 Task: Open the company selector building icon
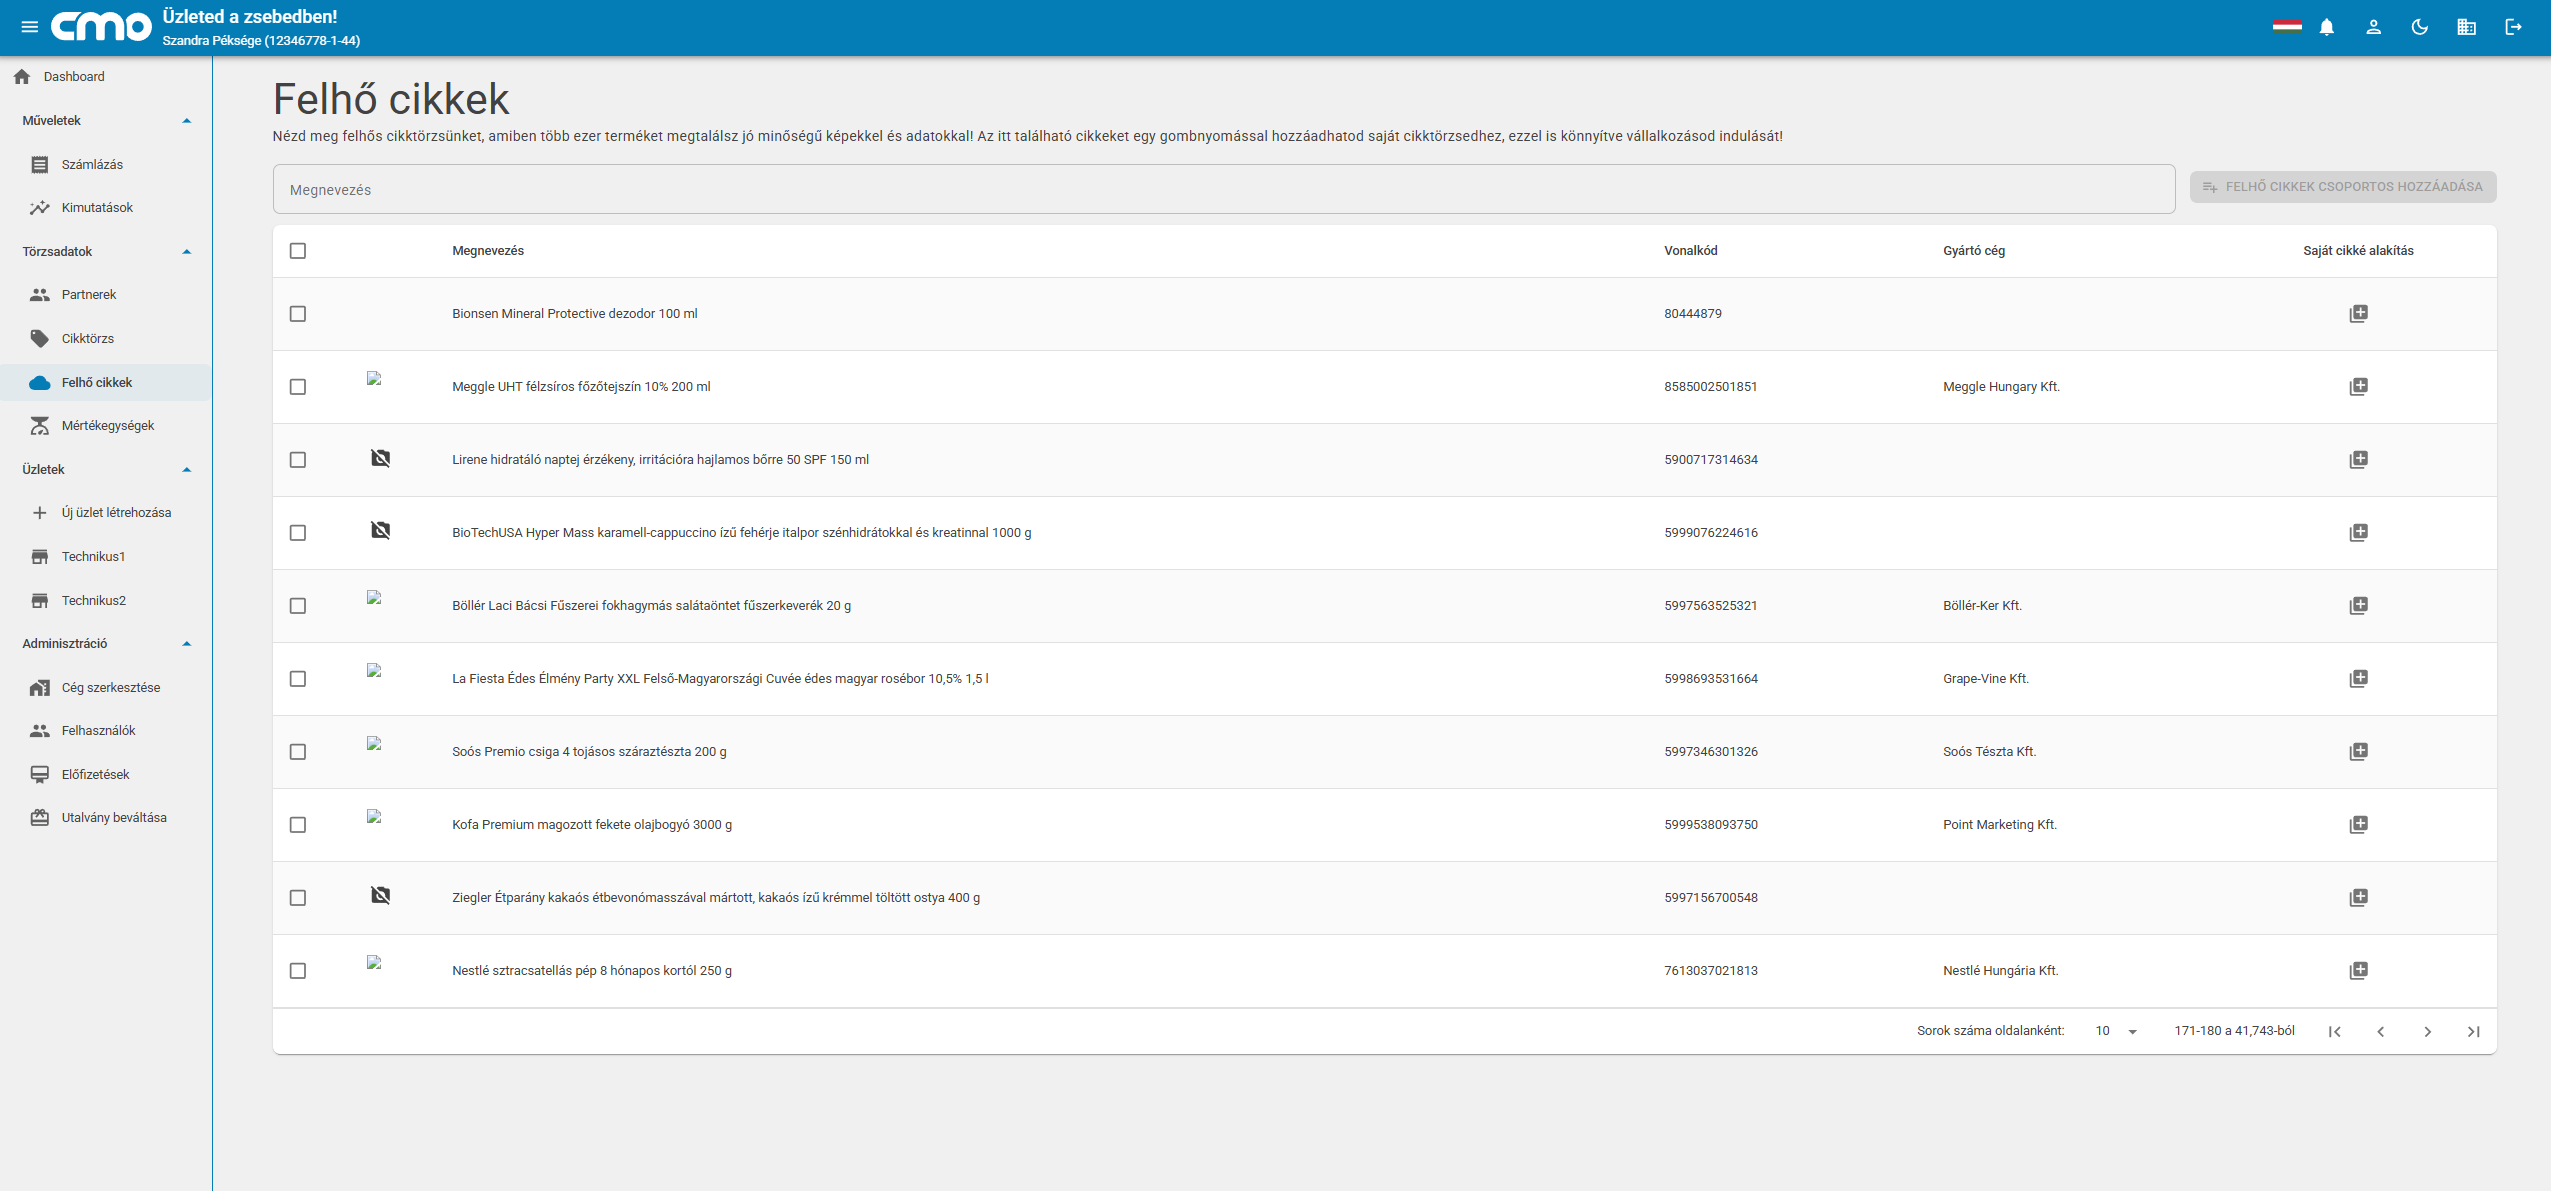coord(2466,27)
